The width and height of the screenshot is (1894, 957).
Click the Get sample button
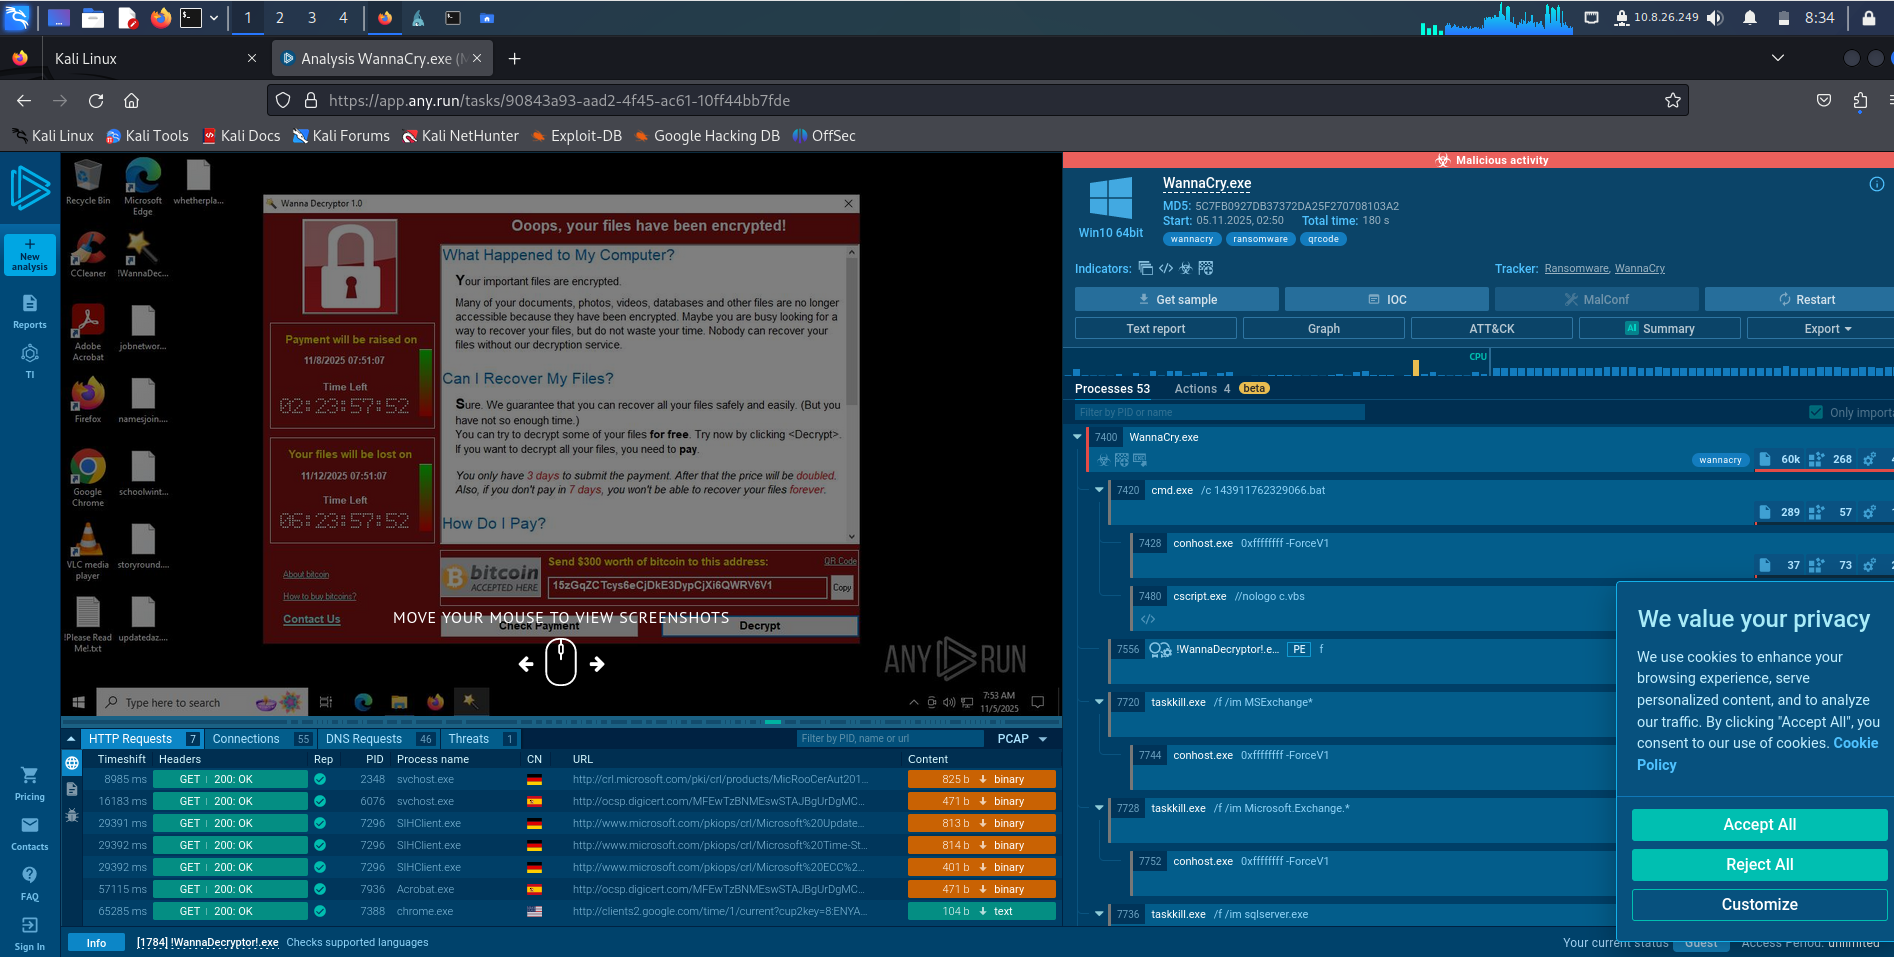pos(1177,299)
